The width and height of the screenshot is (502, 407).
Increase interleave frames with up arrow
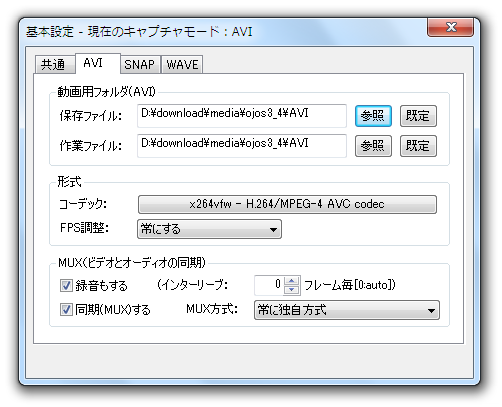click(292, 281)
